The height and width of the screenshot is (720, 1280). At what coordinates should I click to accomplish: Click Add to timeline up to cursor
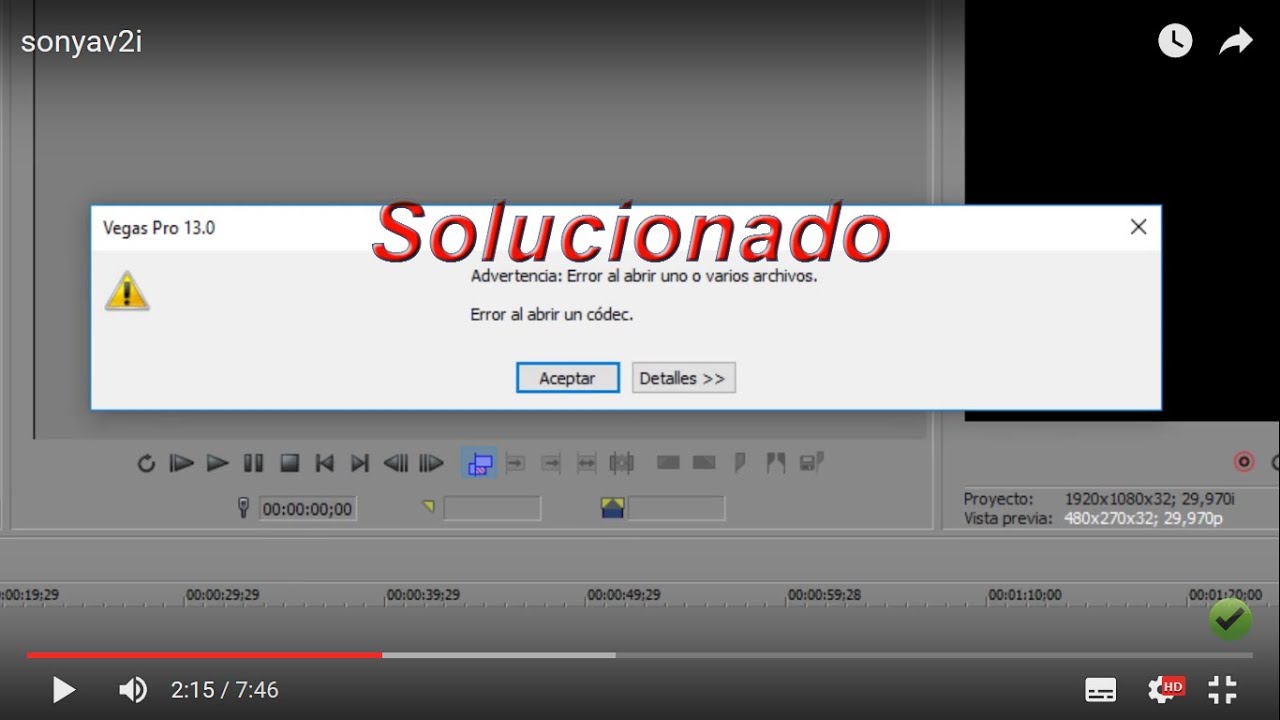(551, 463)
